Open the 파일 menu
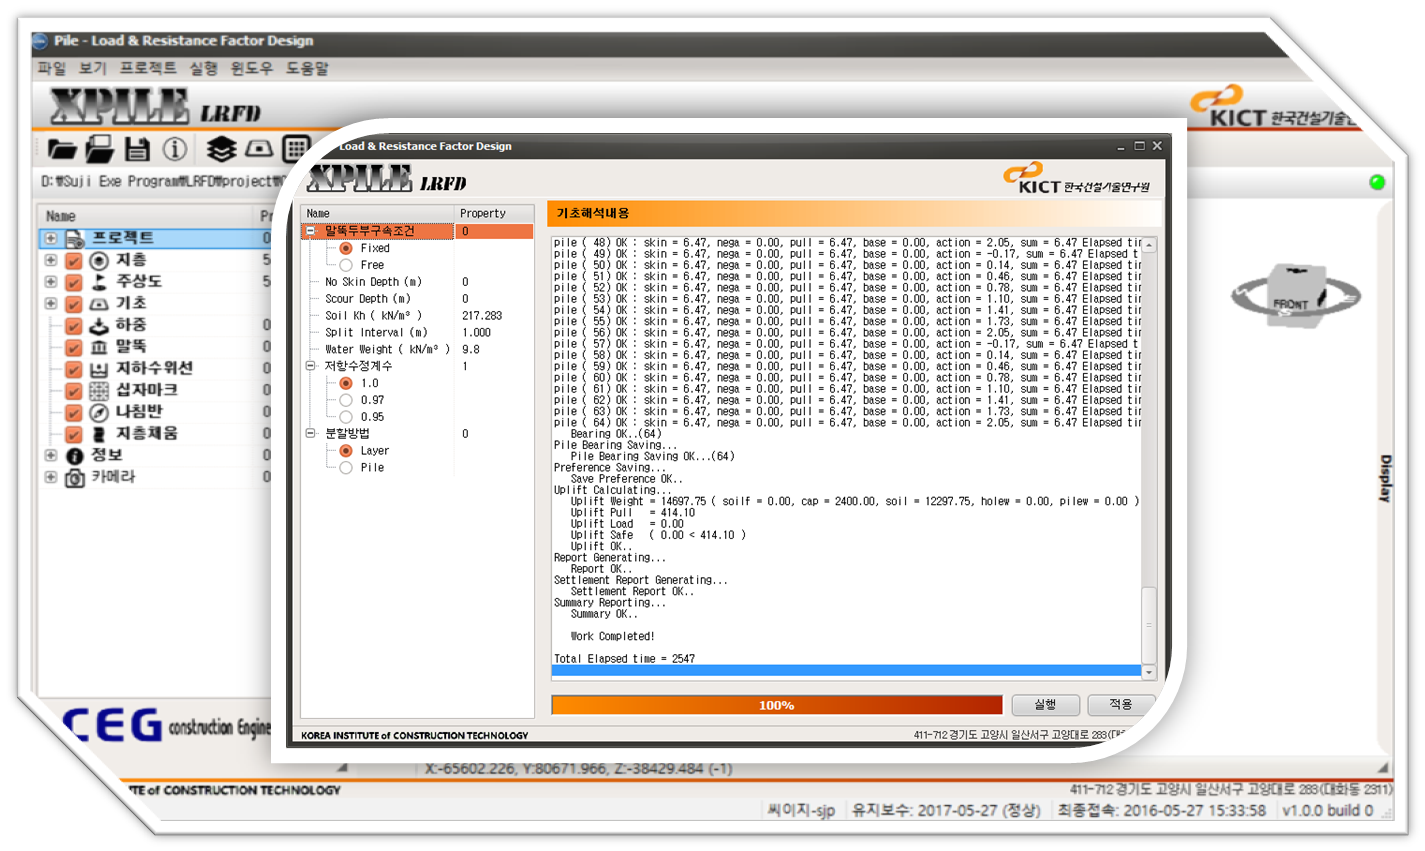The width and height of the screenshot is (1425, 851). tap(51, 69)
